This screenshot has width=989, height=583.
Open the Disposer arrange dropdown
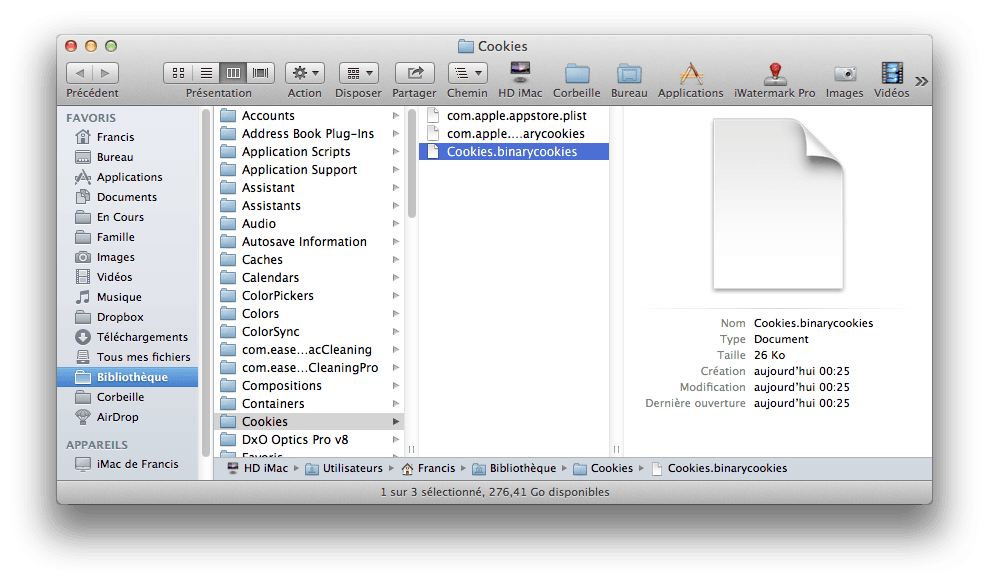click(358, 73)
